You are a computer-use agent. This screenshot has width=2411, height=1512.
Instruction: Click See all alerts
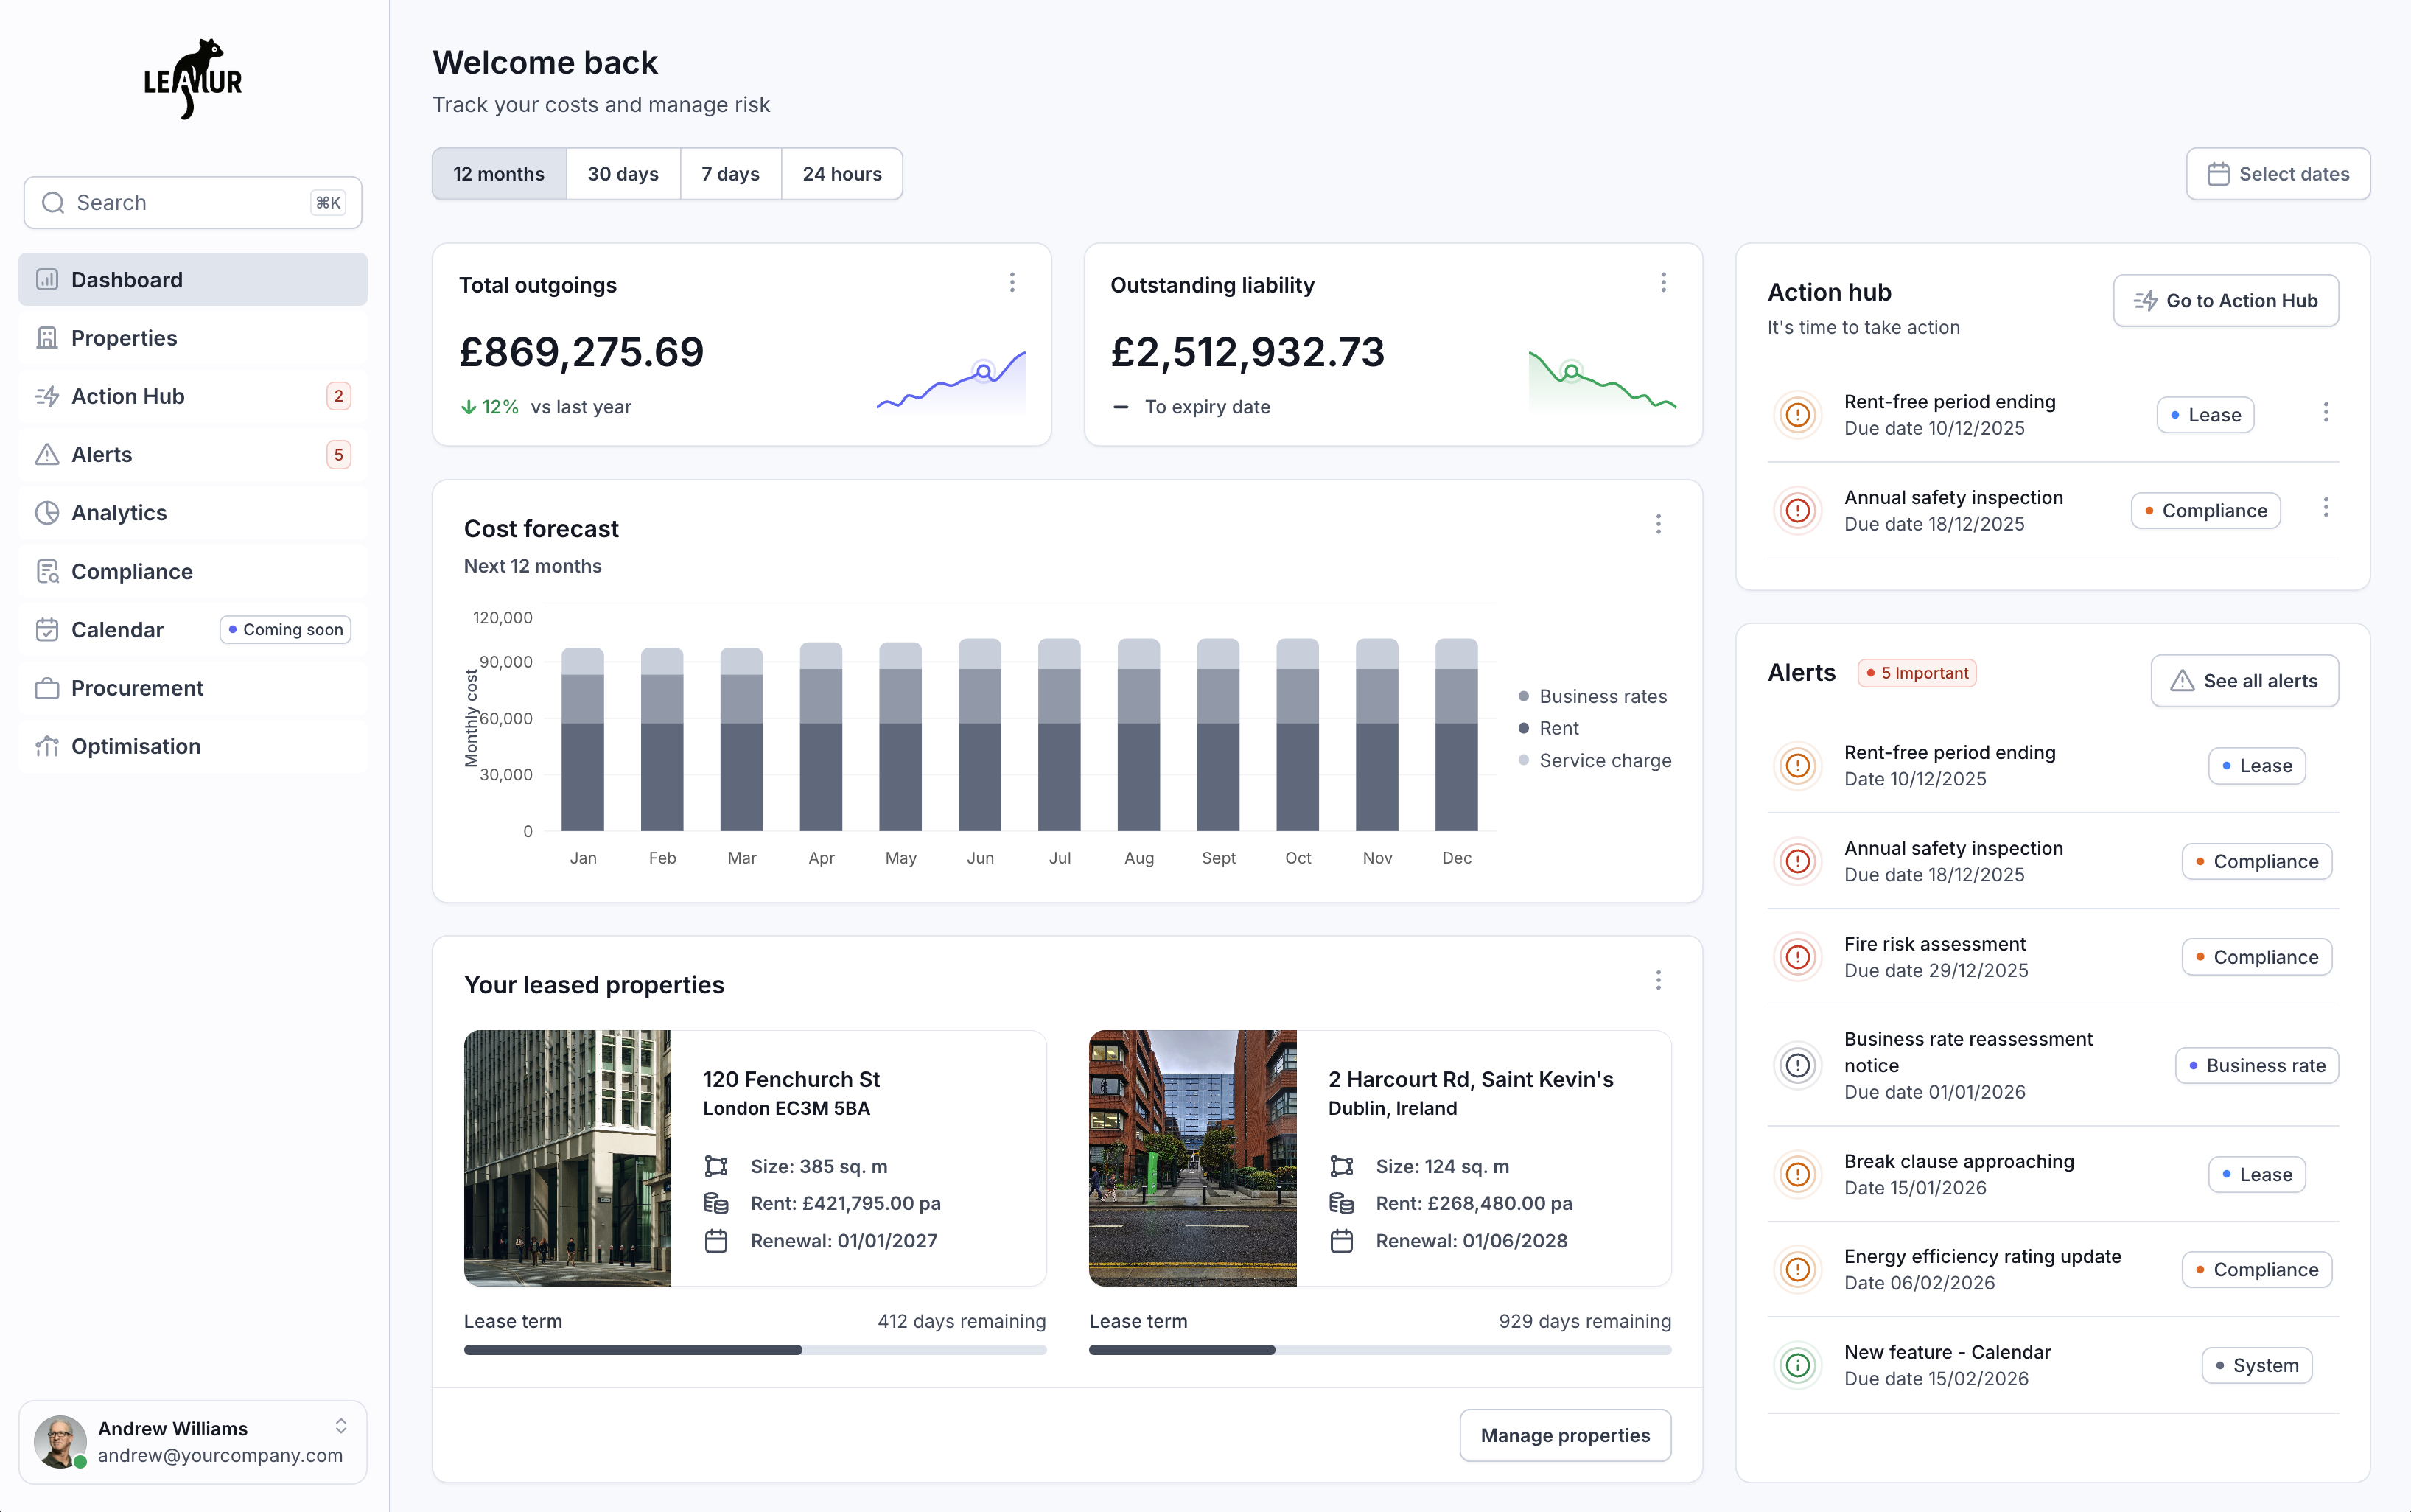point(2243,680)
